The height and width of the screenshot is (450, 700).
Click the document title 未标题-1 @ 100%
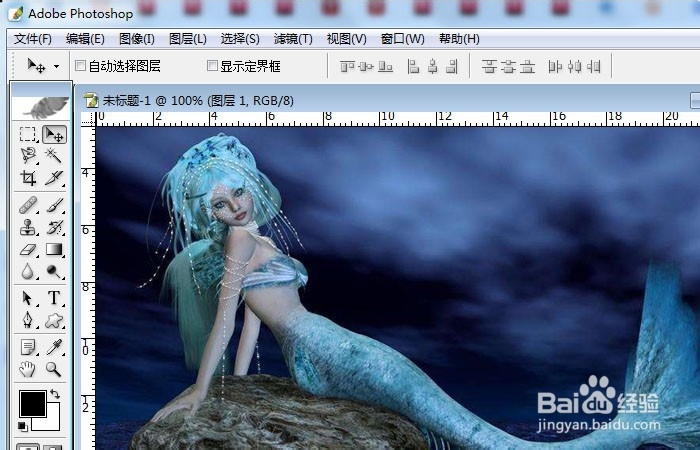(x=153, y=100)
